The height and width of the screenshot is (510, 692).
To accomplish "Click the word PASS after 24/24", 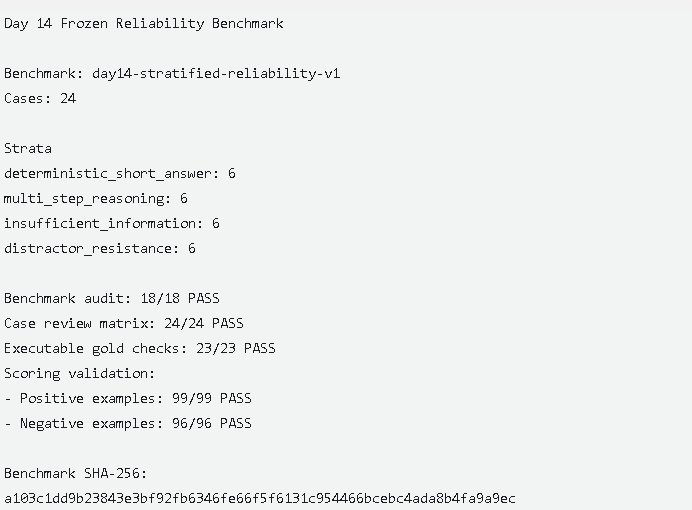I will pyautogui.click(x=228, y=323).
